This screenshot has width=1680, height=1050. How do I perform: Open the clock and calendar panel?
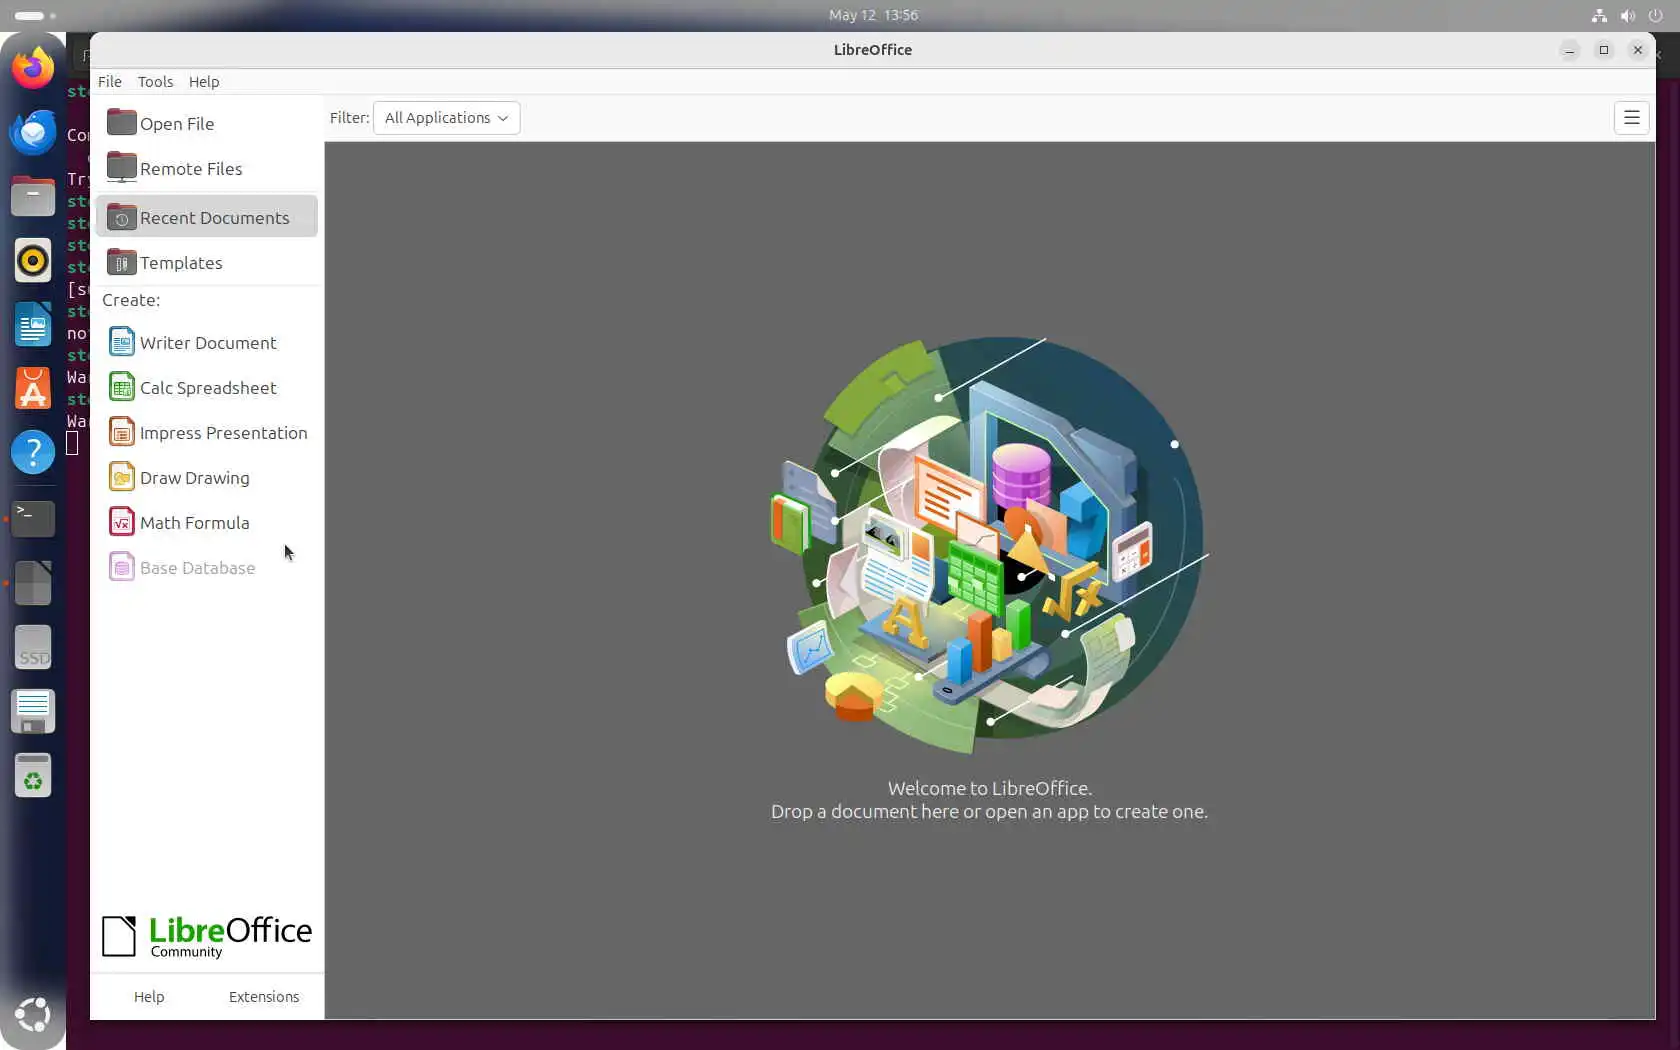click(873, 15)
